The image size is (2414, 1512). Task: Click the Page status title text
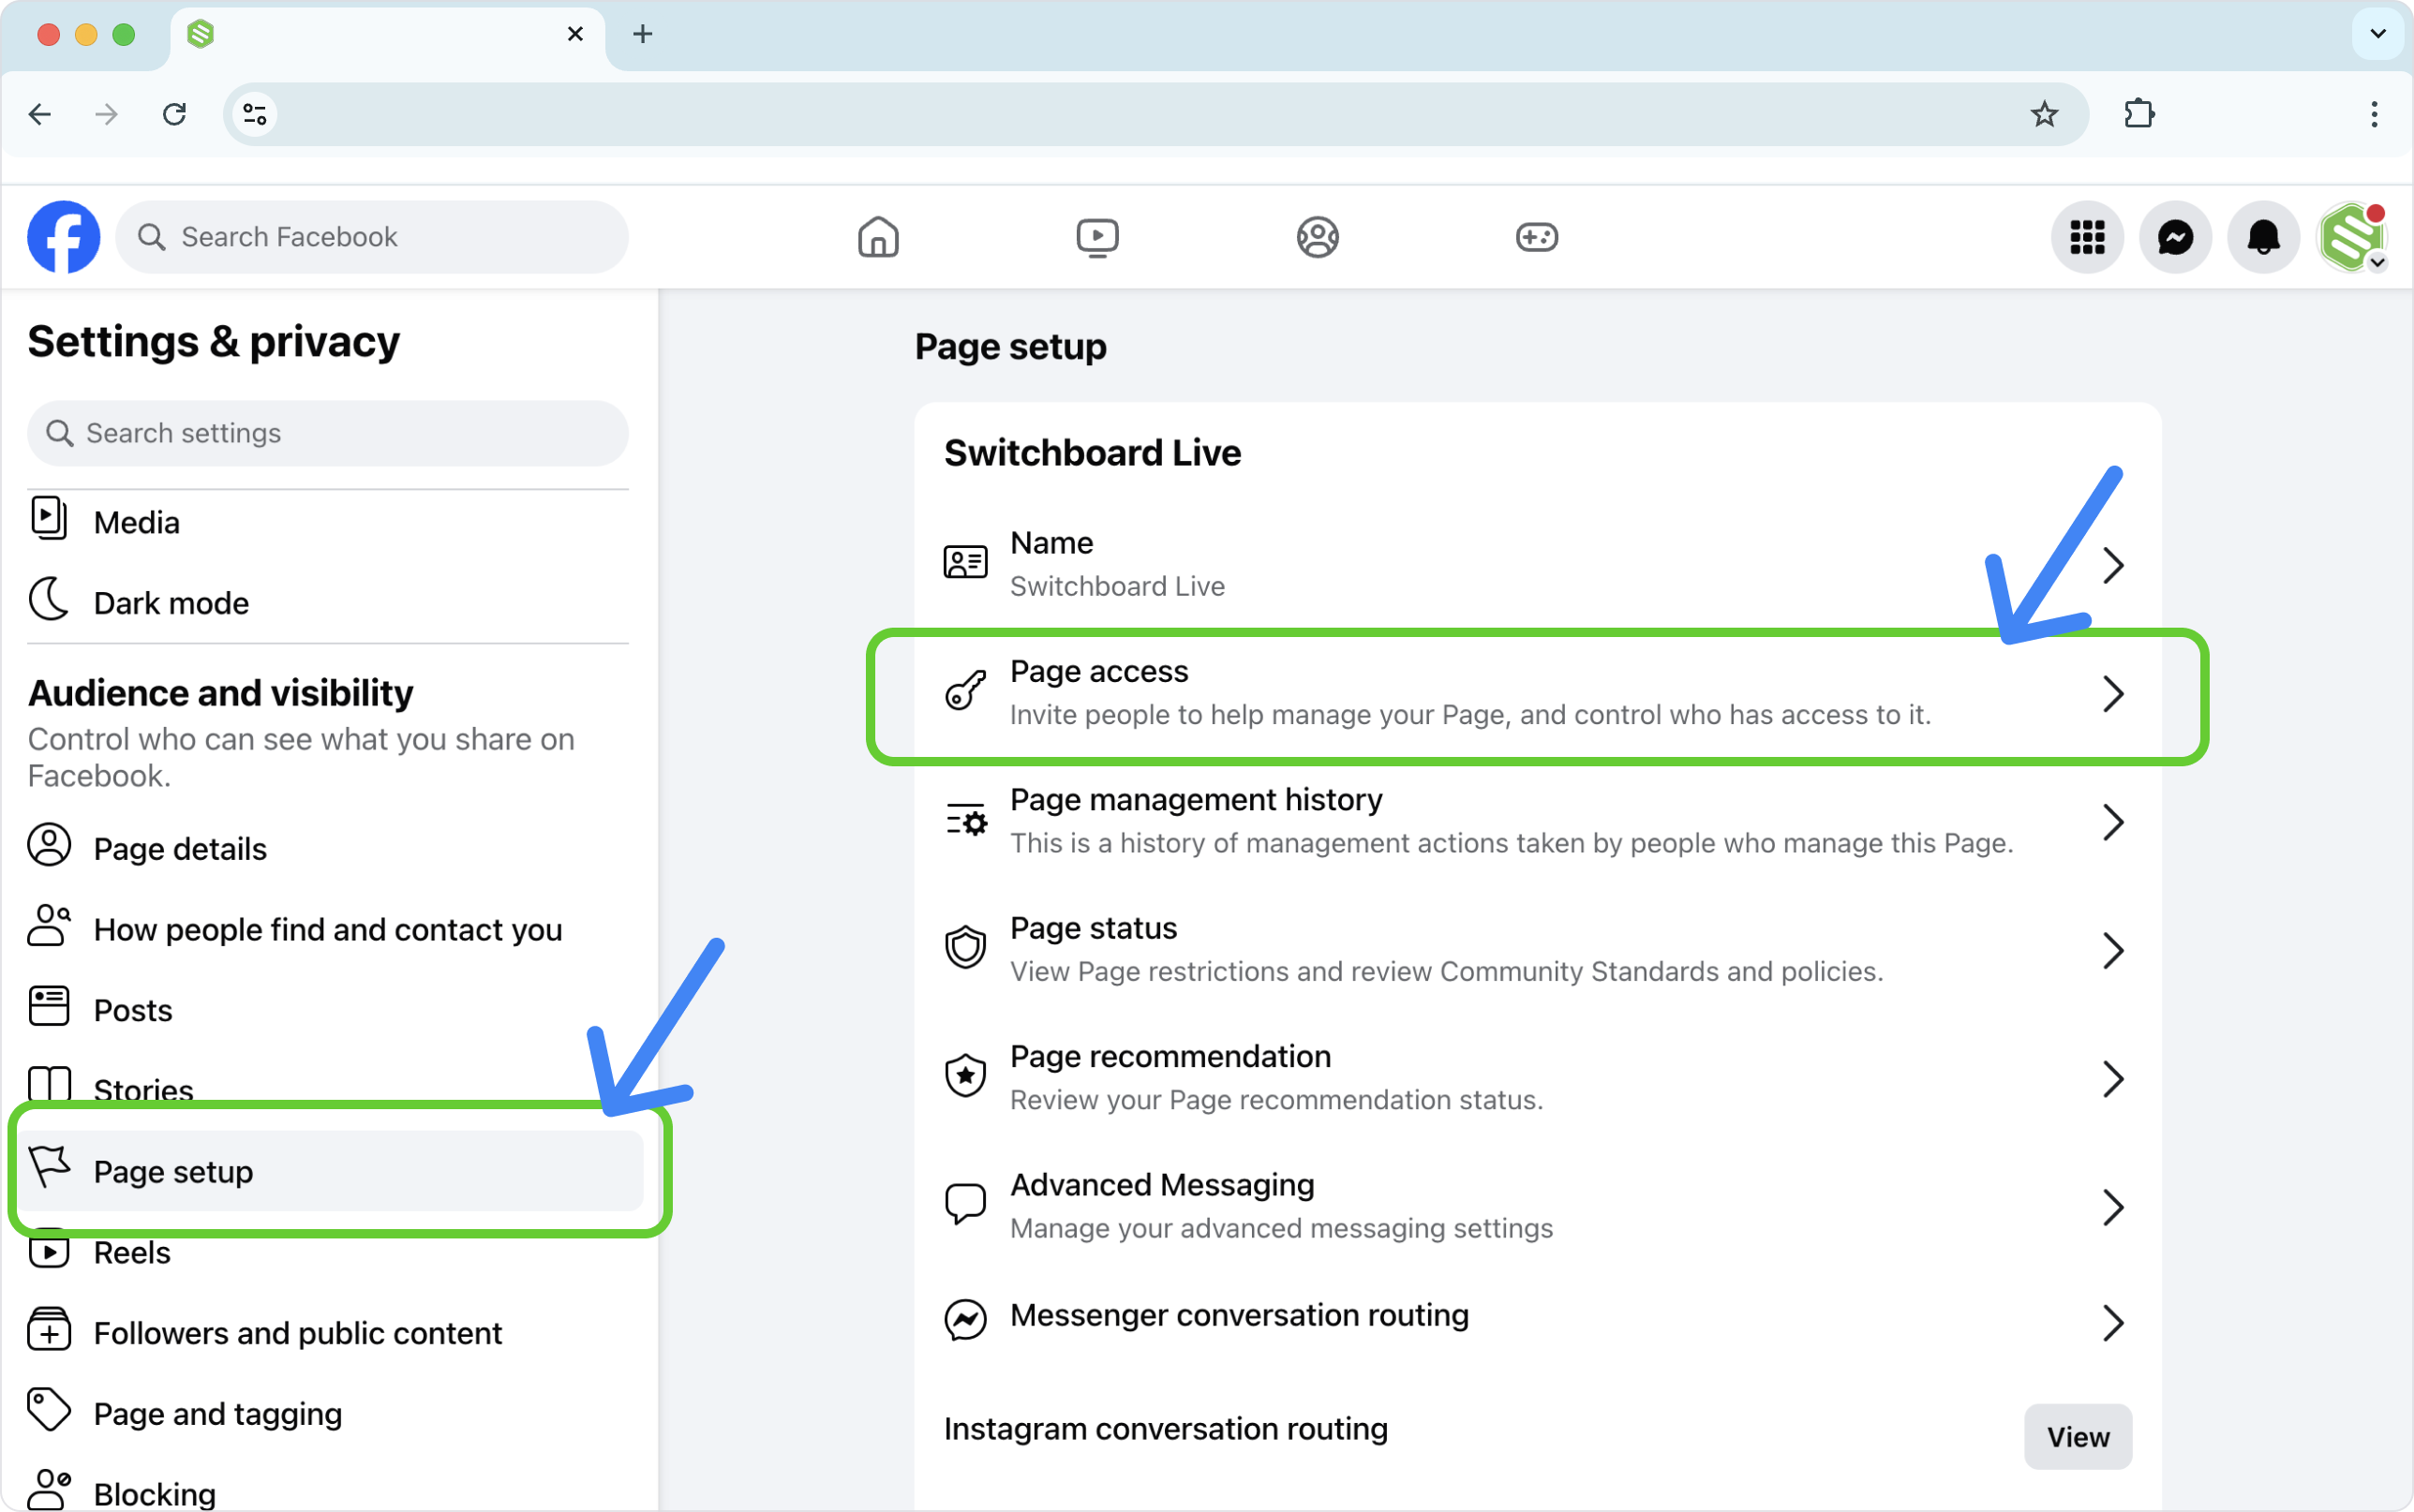[1093, 928]
